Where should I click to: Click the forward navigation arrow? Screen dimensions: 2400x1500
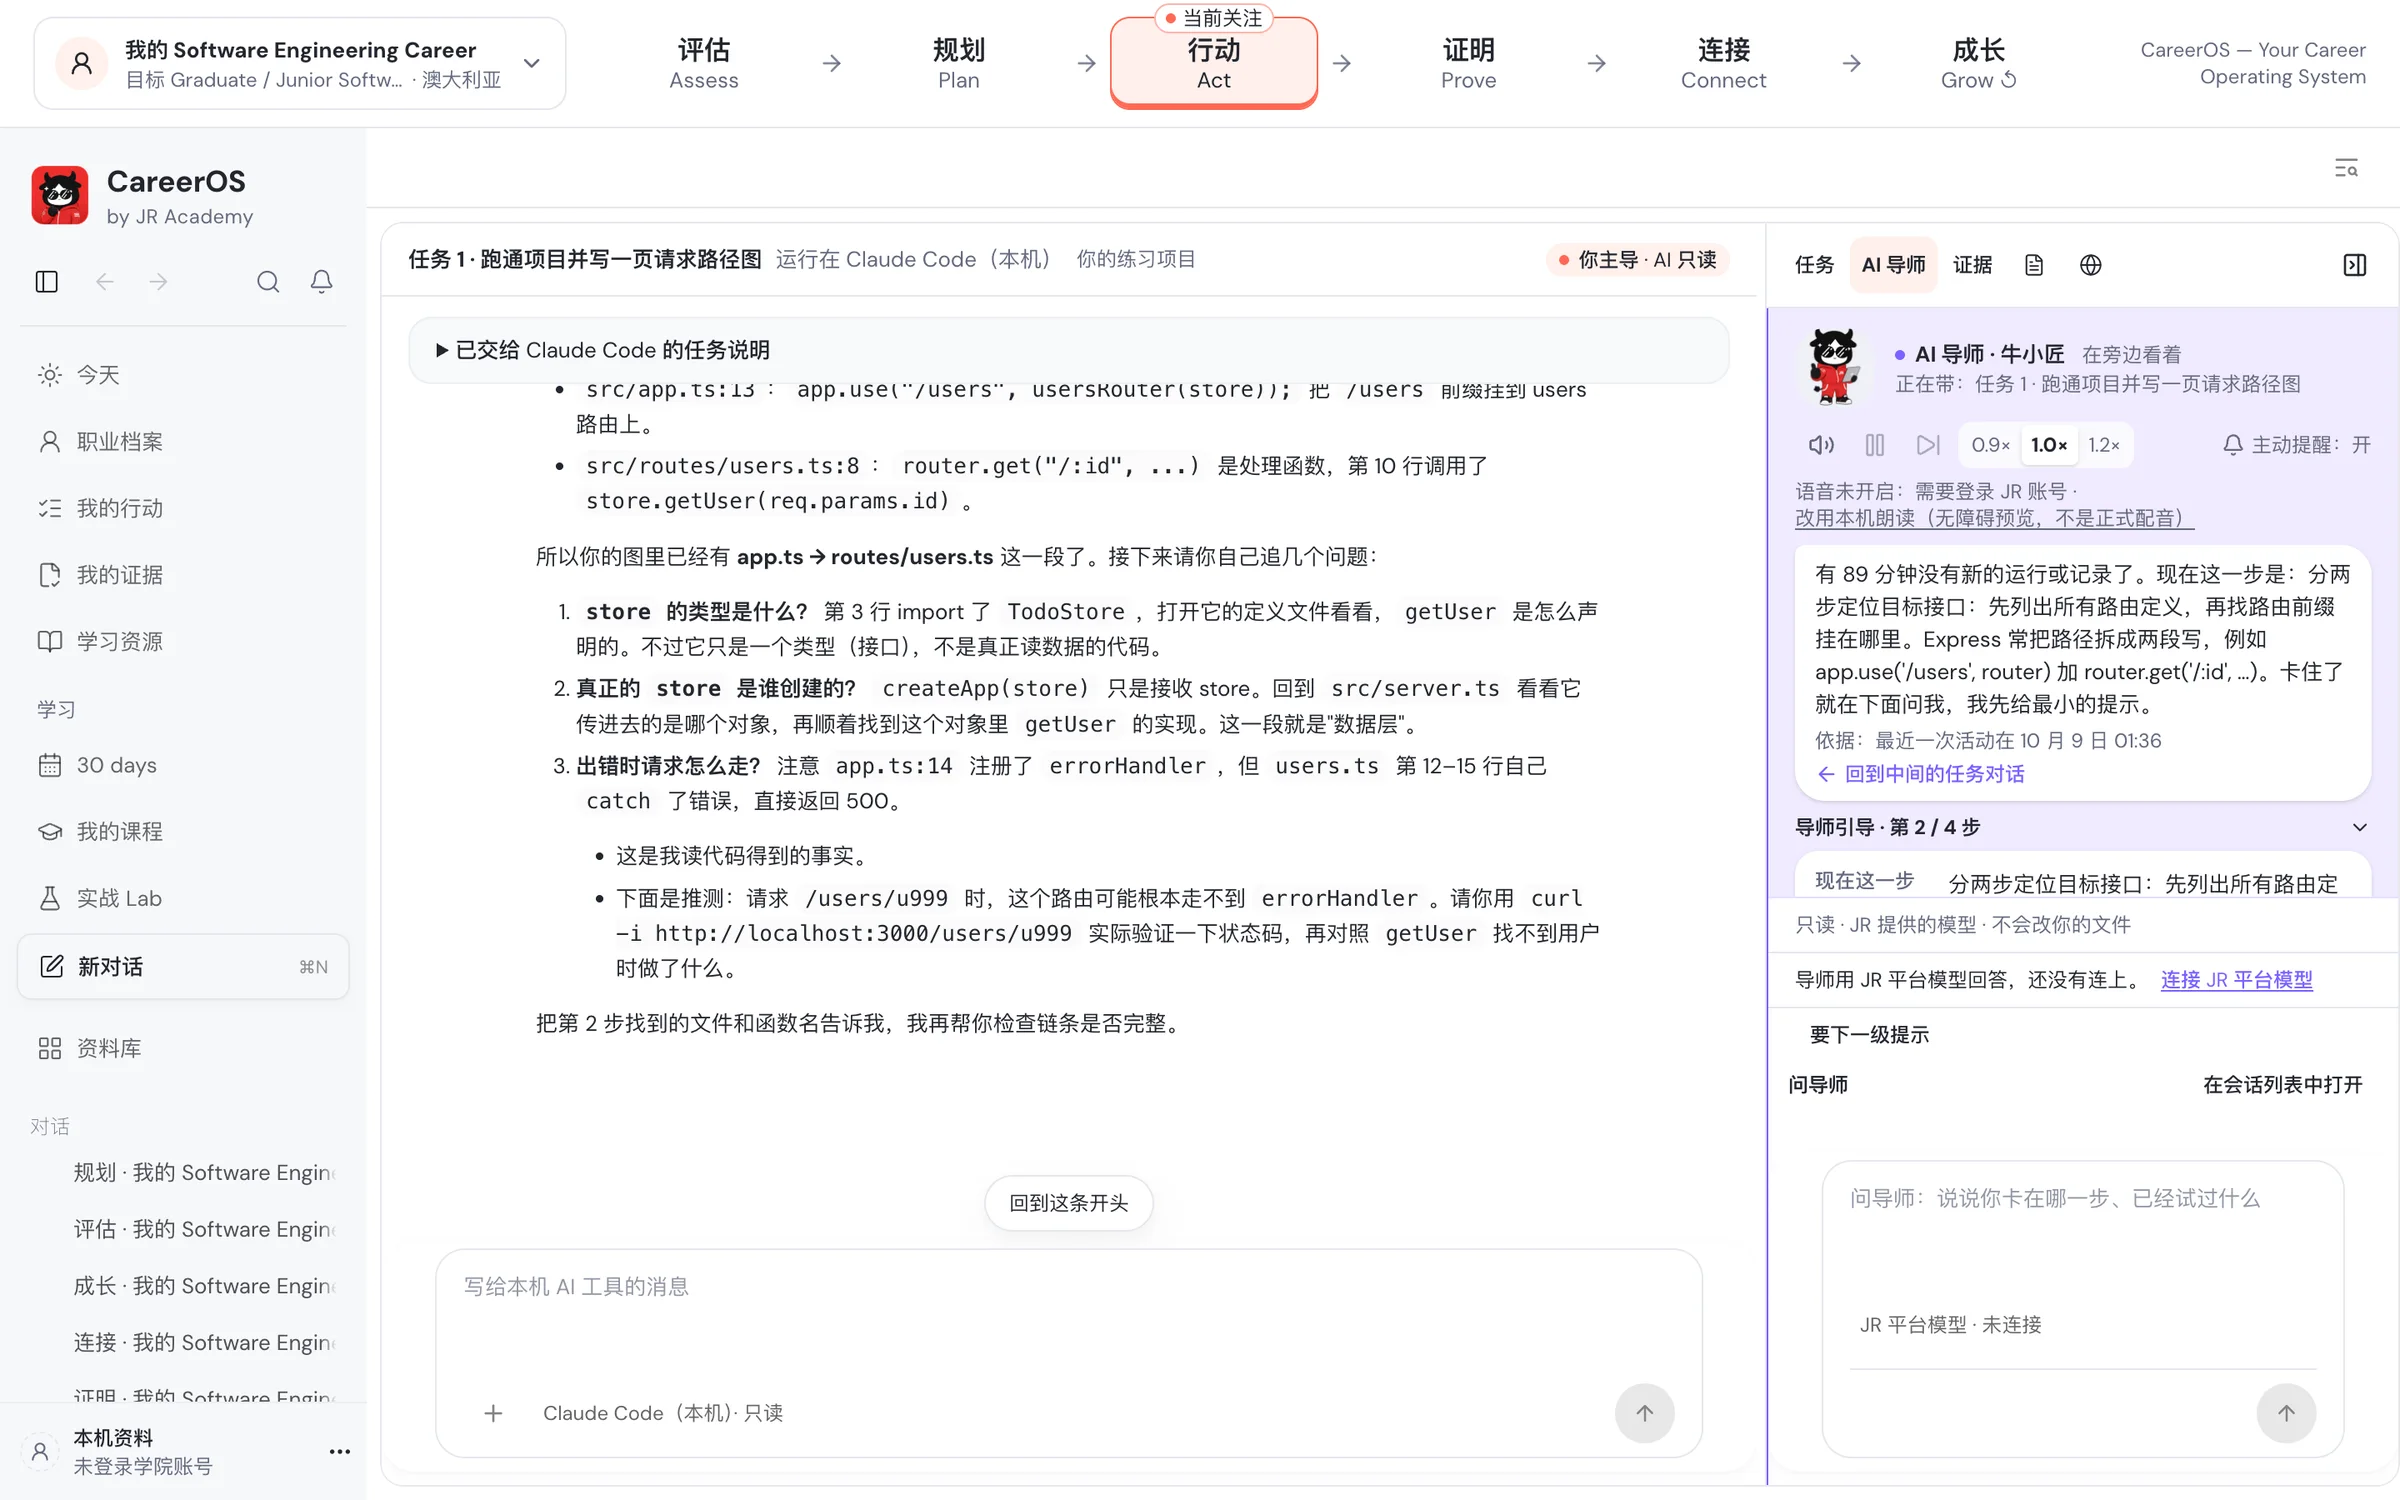point(159,282)
